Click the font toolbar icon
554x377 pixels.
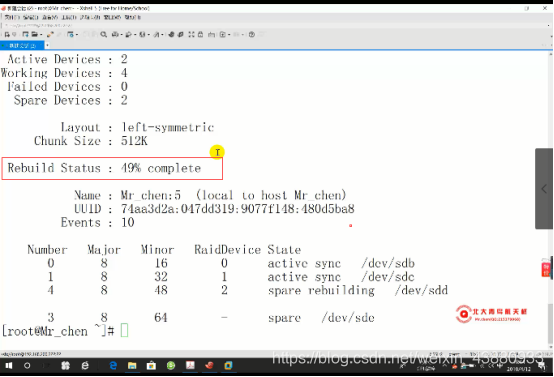(x=156, y=34)
